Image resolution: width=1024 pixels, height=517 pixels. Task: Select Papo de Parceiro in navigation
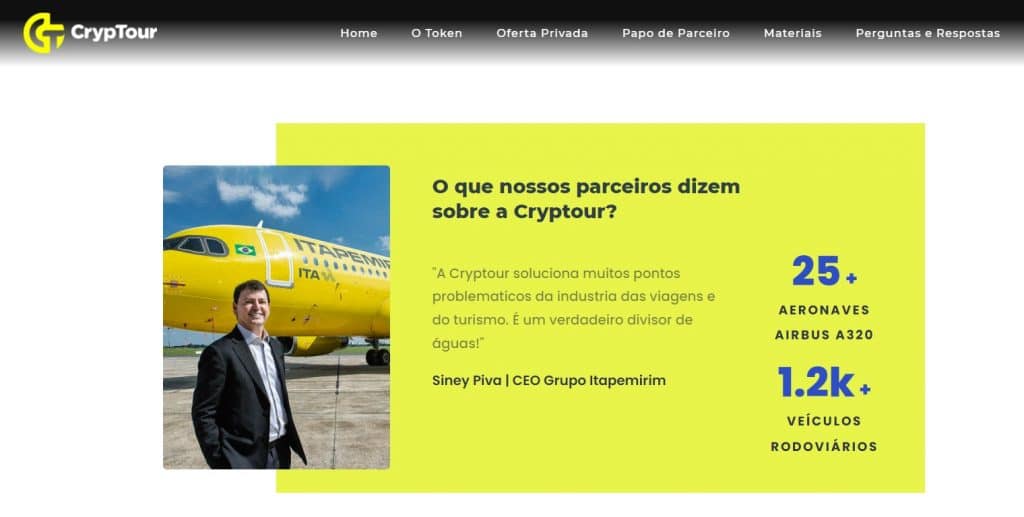pyautogui.click(x=676, y=33)
